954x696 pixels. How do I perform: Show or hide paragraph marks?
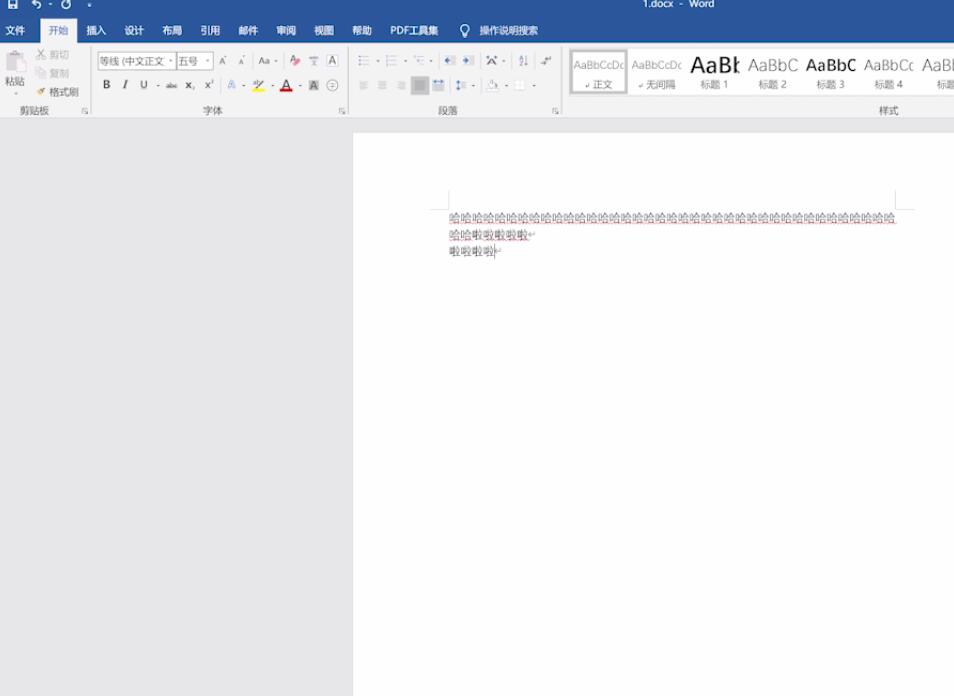pyautogui.click(x=546, y=61)
